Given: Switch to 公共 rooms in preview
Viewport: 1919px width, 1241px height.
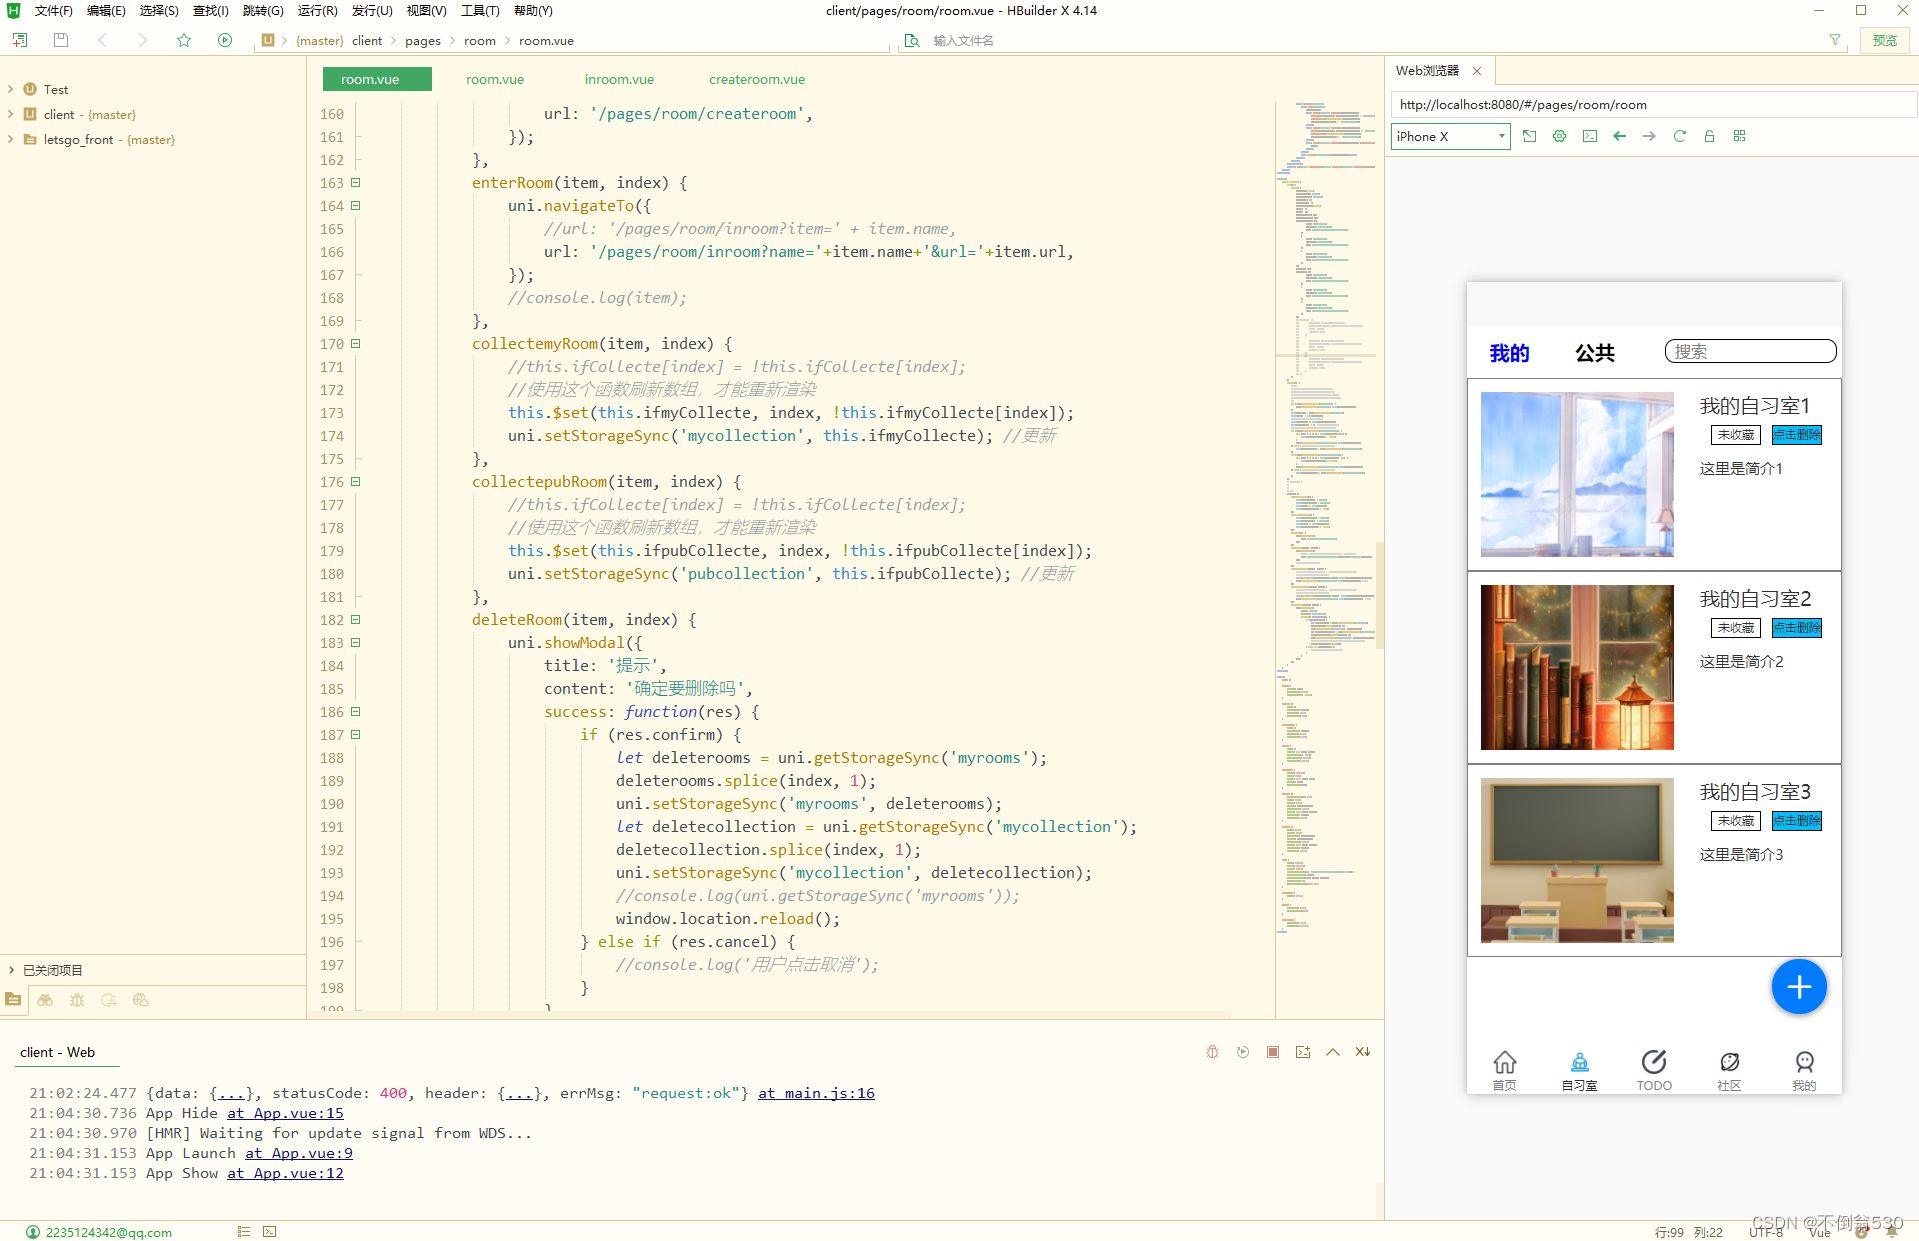Looking at the screenshot, I should click(x=1595, y=353).
